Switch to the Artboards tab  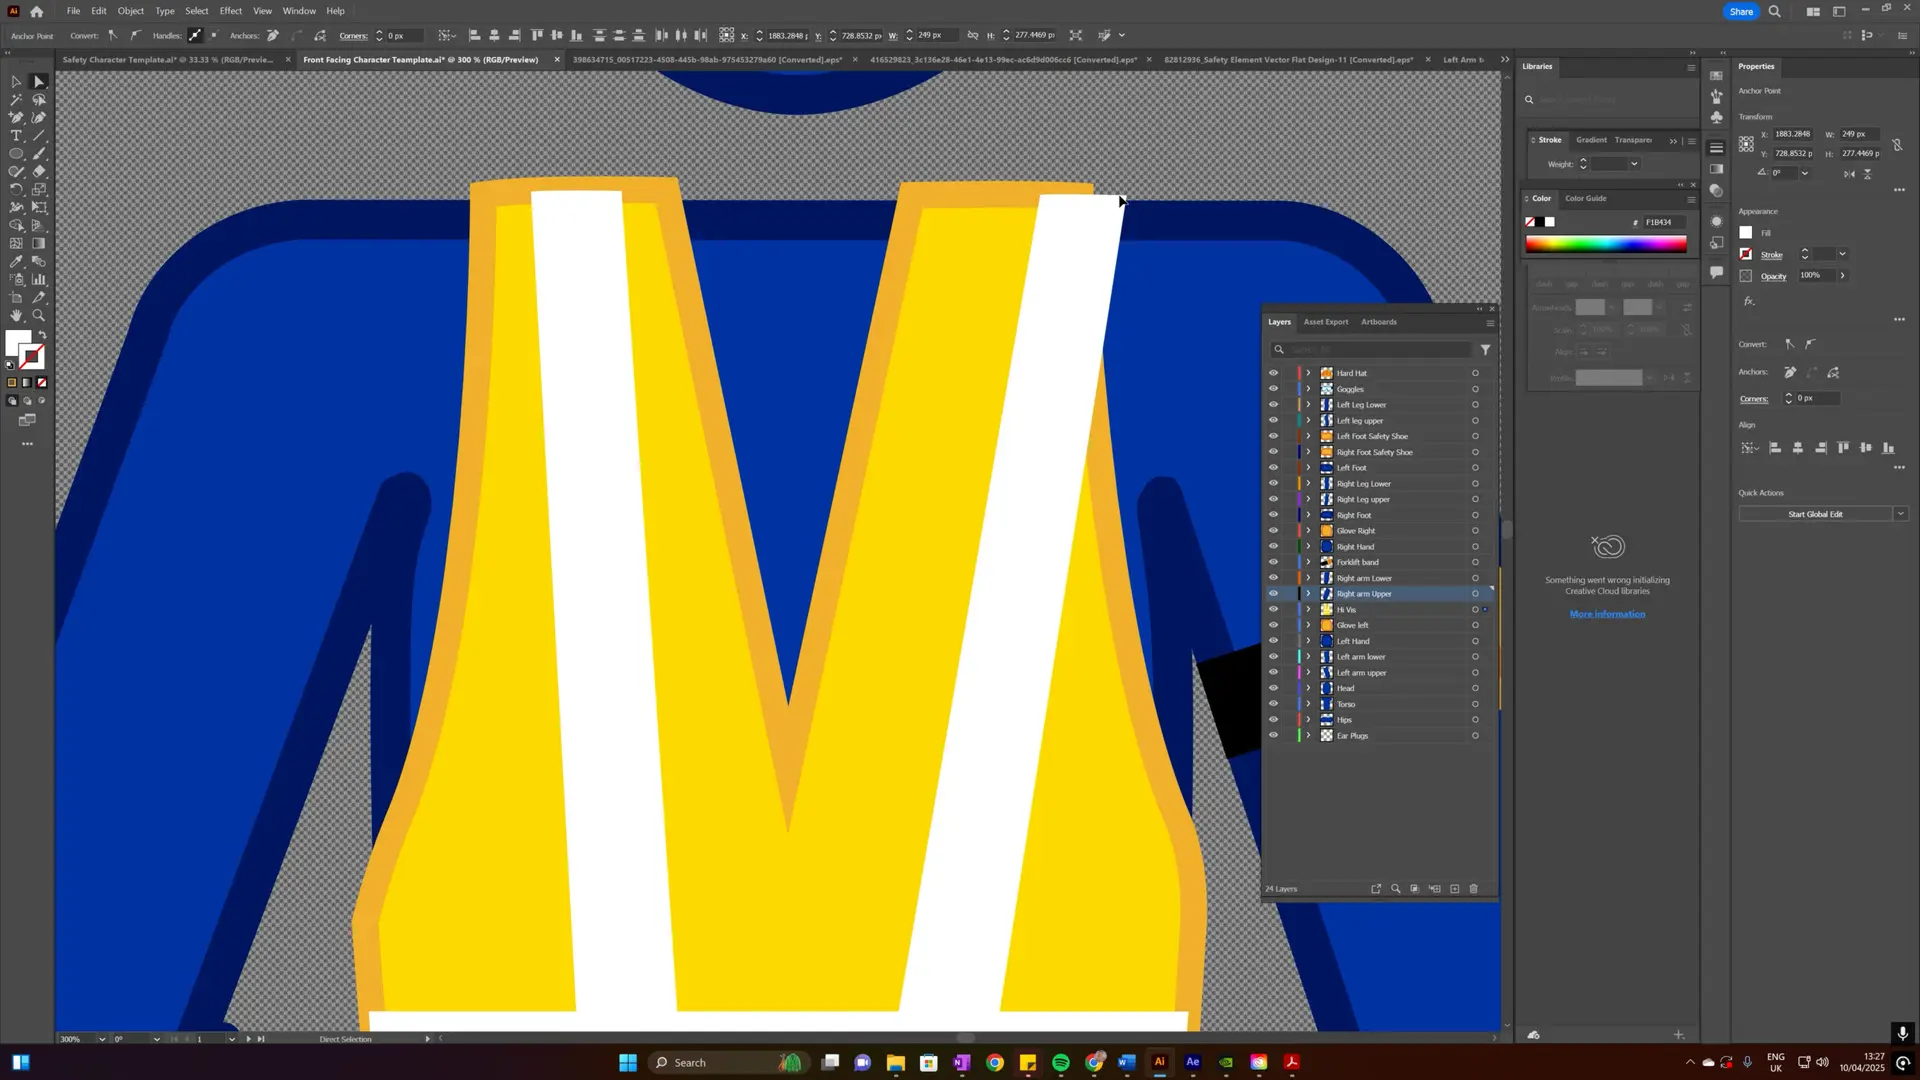(x=1378, y=322)
